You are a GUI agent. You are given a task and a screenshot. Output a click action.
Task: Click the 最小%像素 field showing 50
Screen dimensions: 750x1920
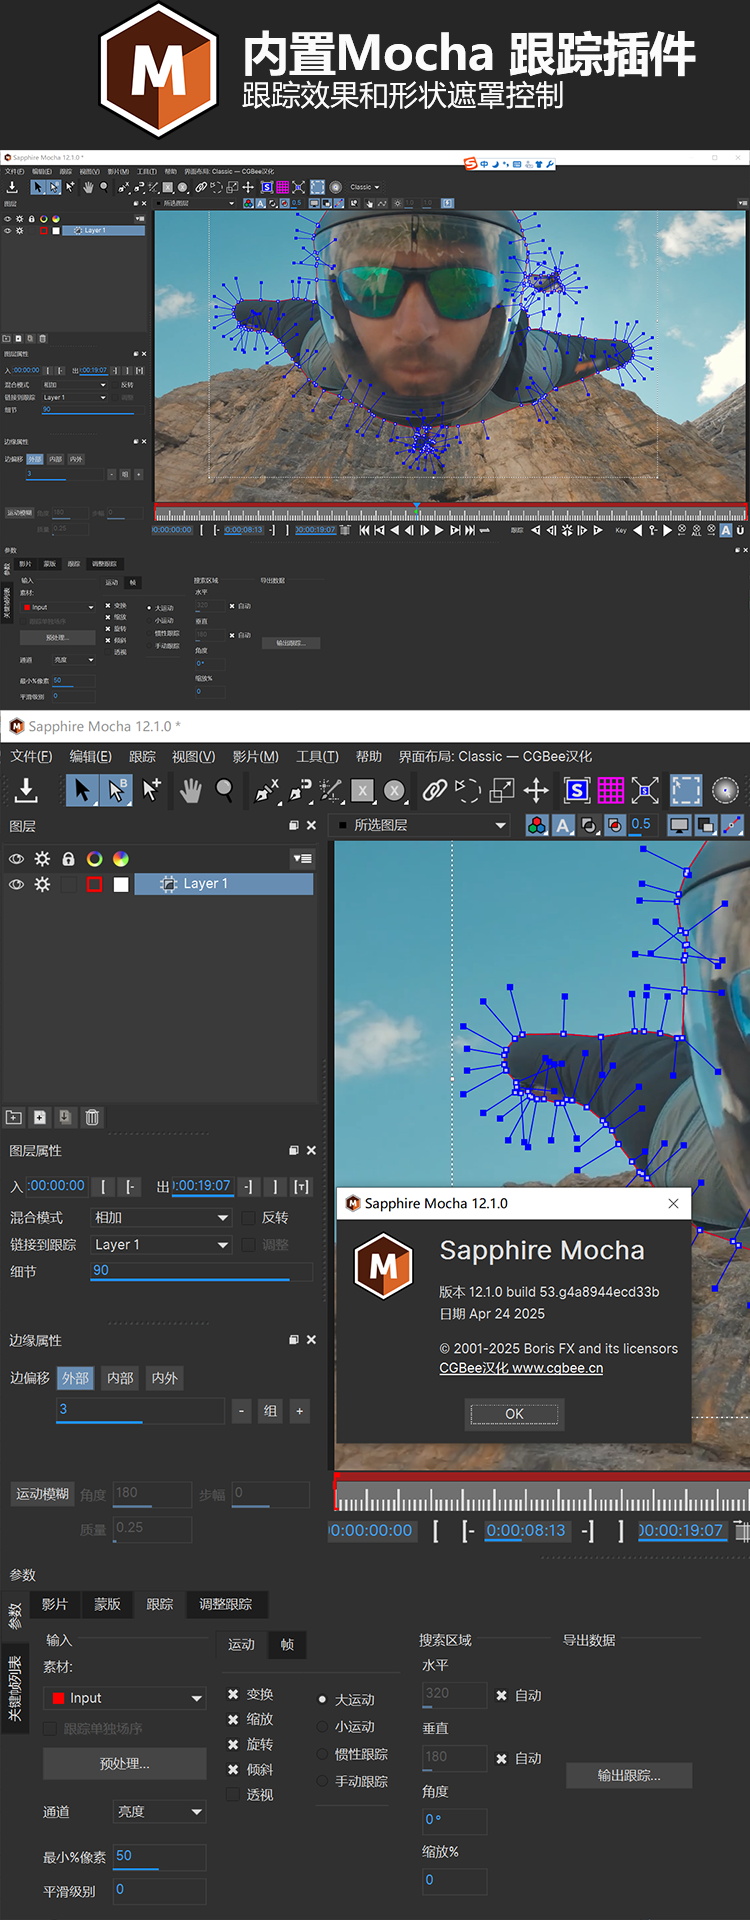click(x=158, y=1856)
